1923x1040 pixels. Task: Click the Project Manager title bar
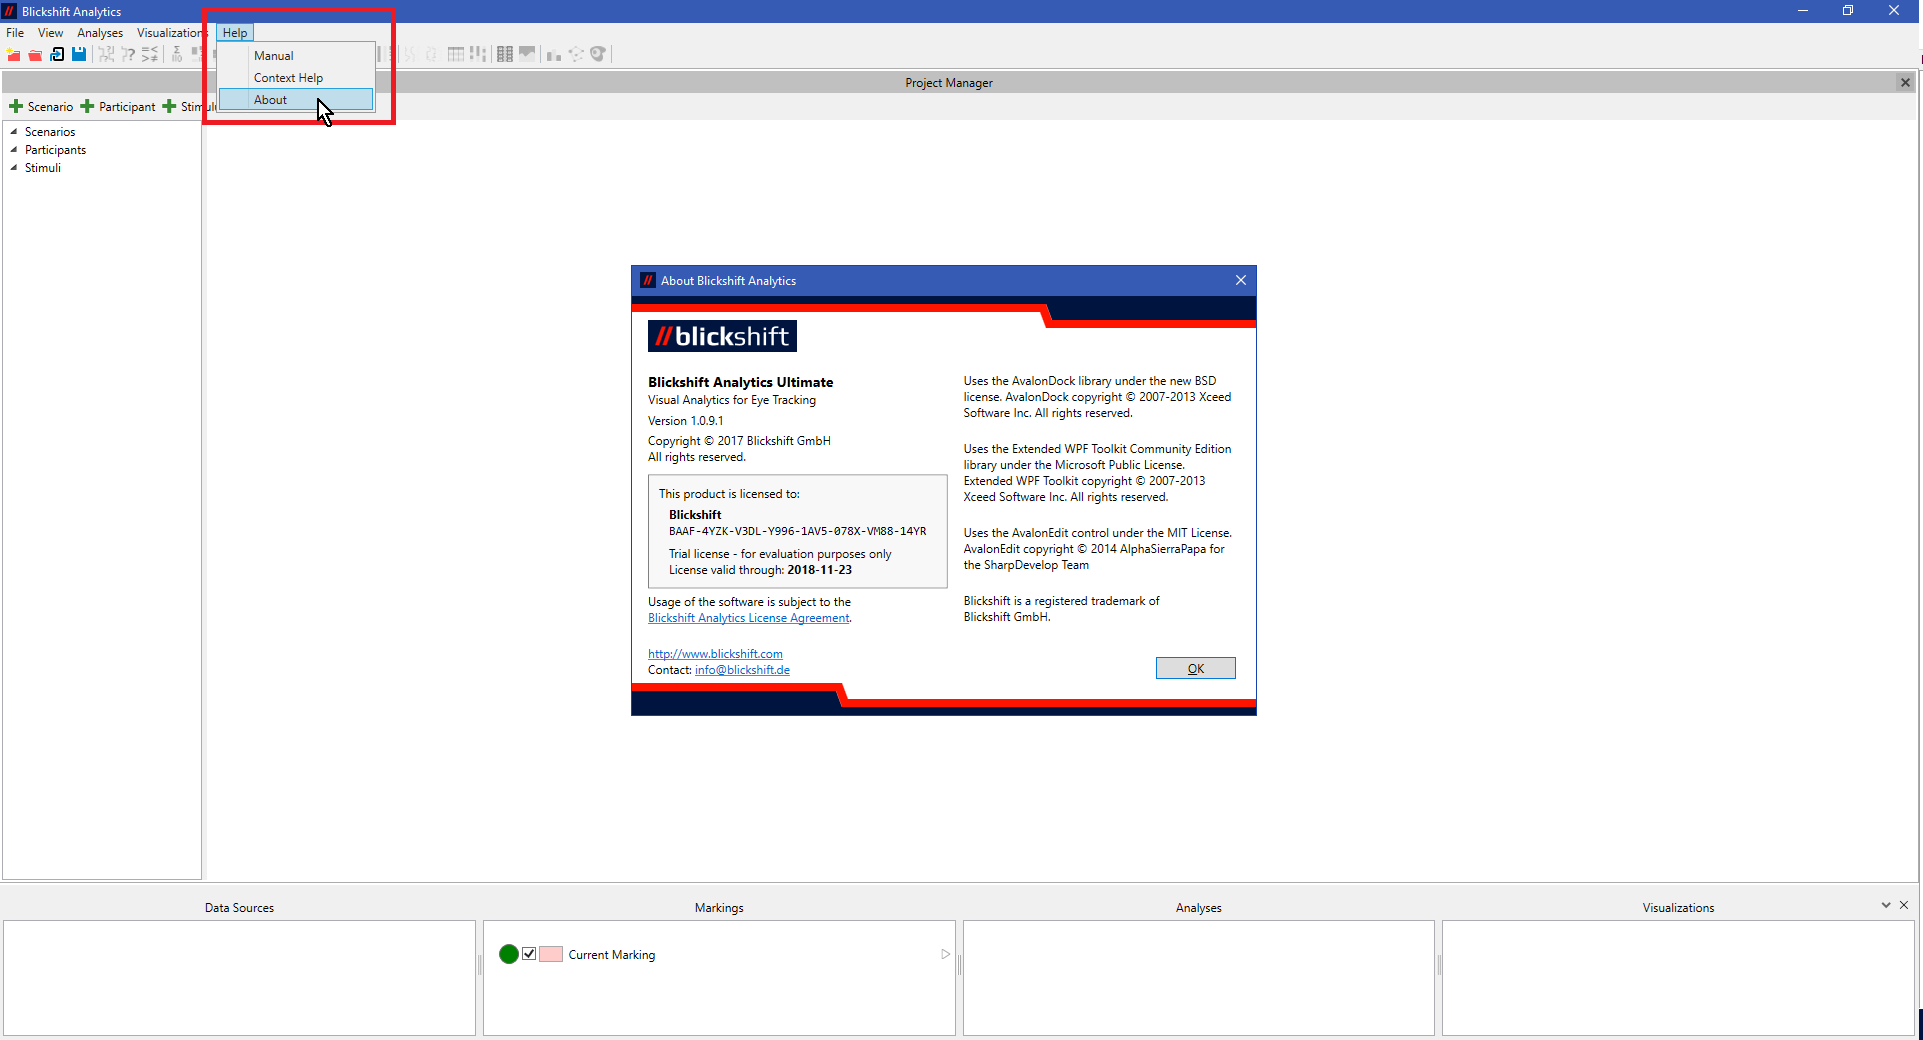pyautogui.click(x=949, y=82)
